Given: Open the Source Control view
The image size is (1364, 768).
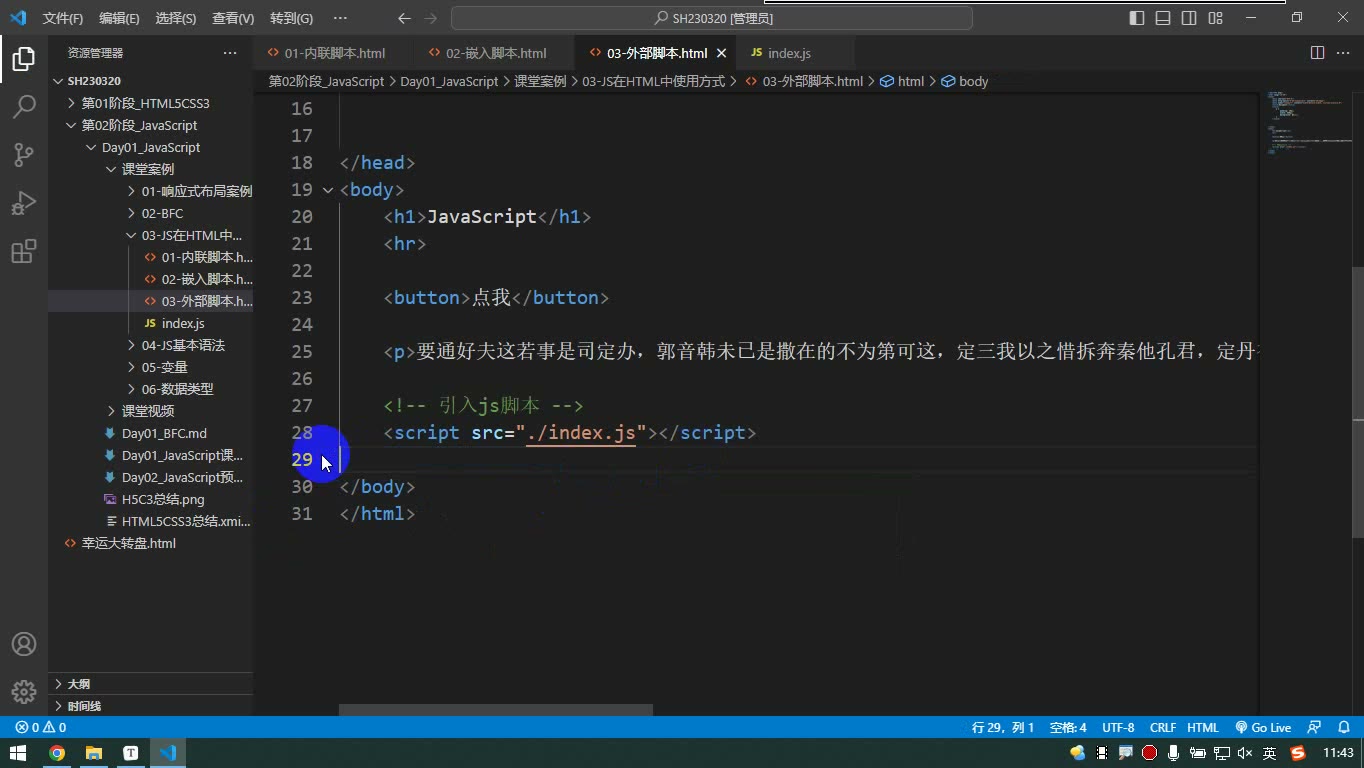Looking at the screenshot, I should point(23,155).
